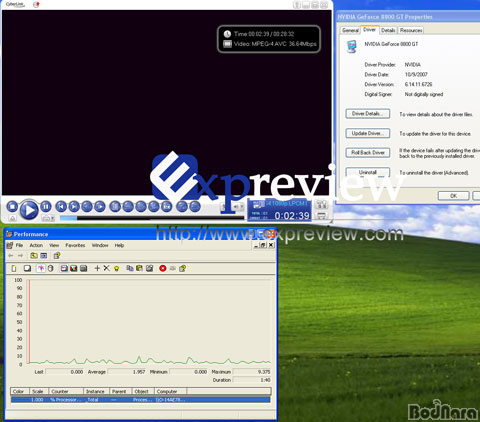Select View Log Data icon
This screenshot has width=480, height=422.
[50, 268]
